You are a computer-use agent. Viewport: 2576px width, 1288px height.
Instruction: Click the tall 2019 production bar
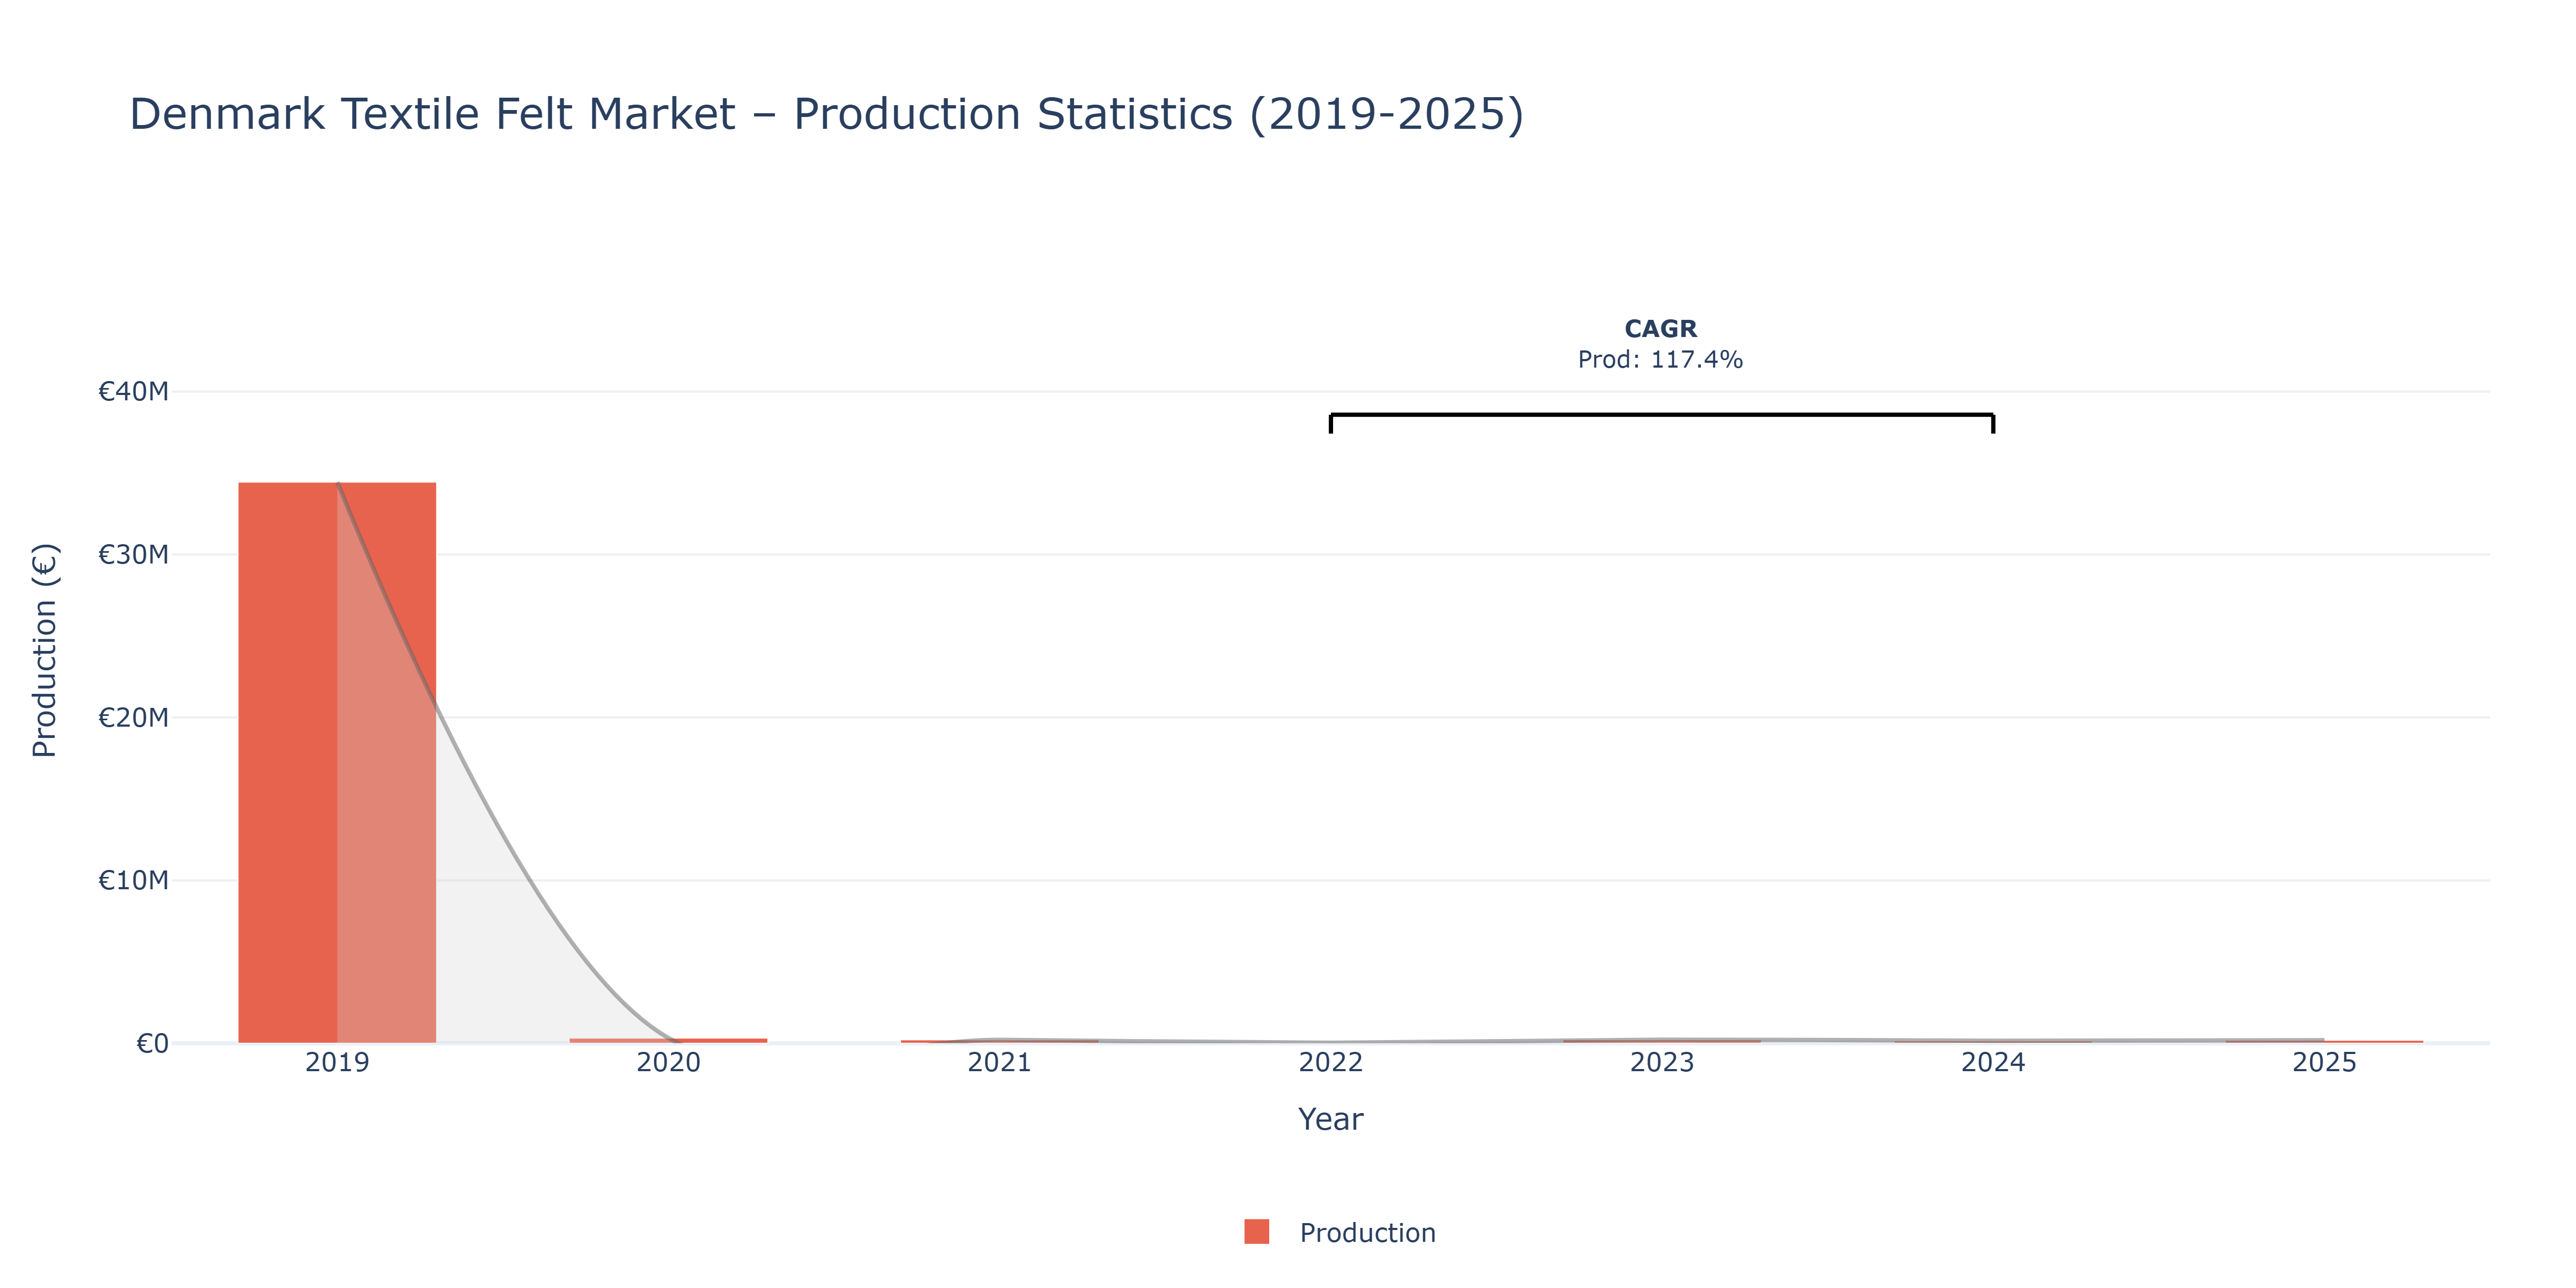[x=337, y=763]
